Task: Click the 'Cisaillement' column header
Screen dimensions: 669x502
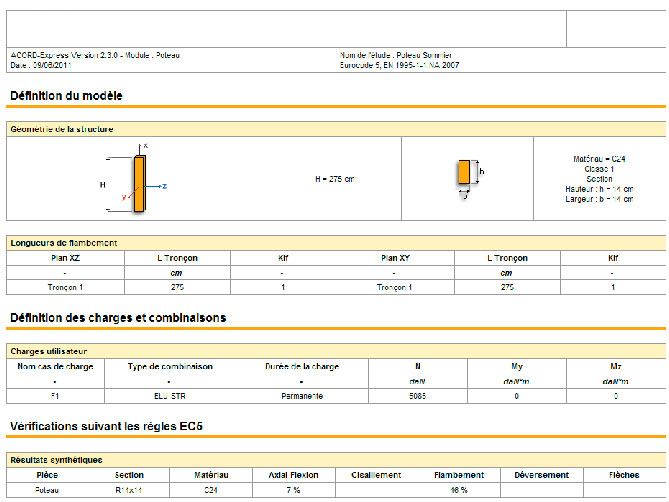Action: [x=376, y=475]
